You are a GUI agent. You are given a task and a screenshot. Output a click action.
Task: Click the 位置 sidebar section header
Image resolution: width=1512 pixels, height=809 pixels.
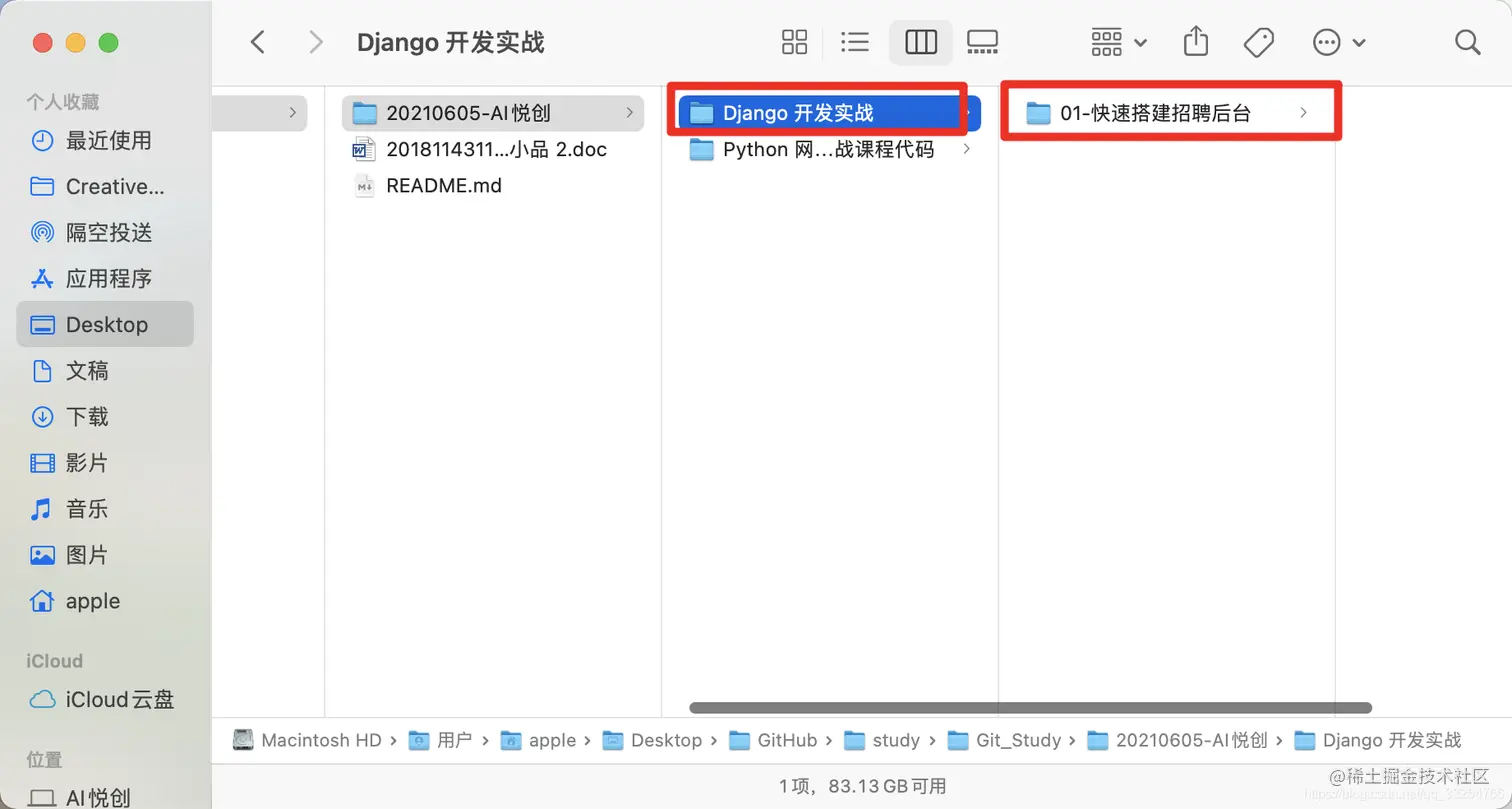[x=44, y=759]
